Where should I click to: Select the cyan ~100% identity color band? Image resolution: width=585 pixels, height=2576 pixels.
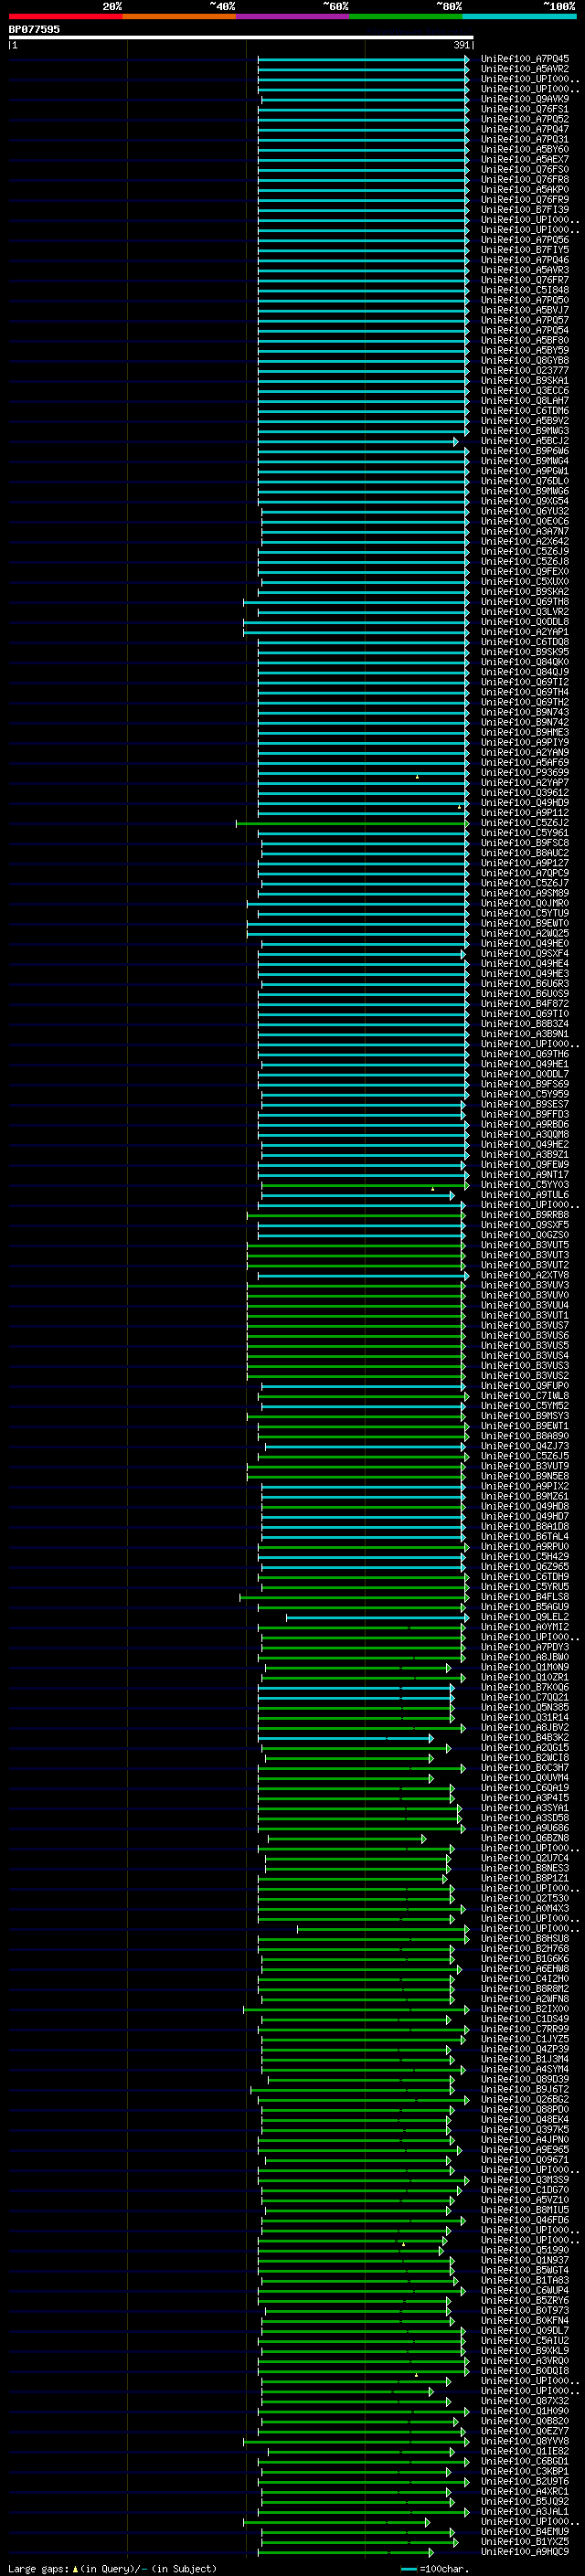tap(520, 16)
